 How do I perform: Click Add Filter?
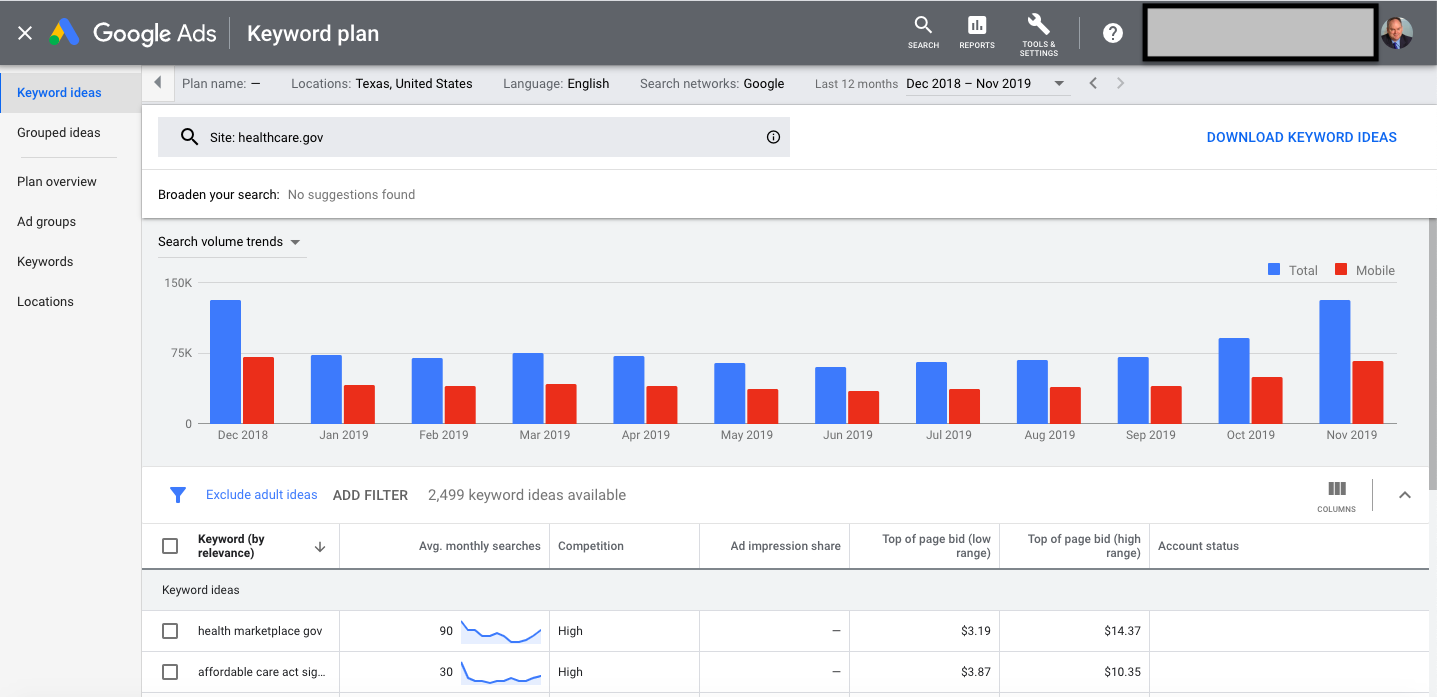[x=370, y=495]
